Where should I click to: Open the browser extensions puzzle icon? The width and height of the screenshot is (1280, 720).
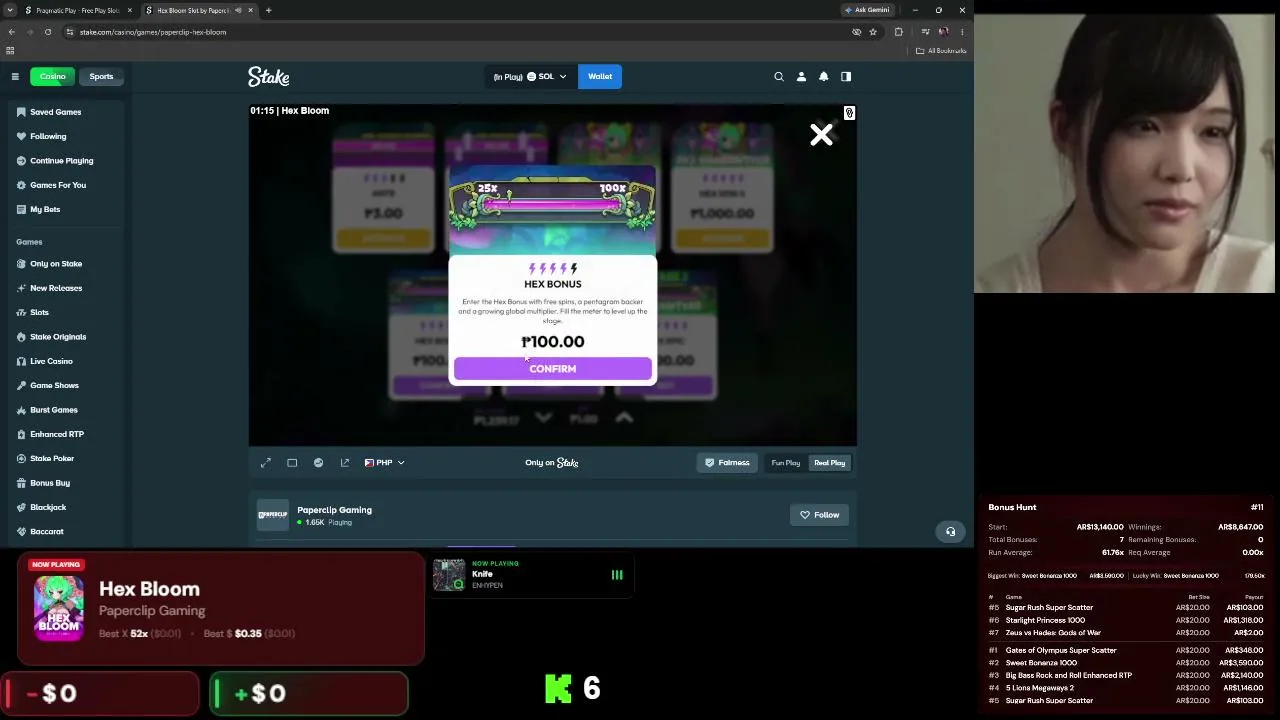pos(899,32)
